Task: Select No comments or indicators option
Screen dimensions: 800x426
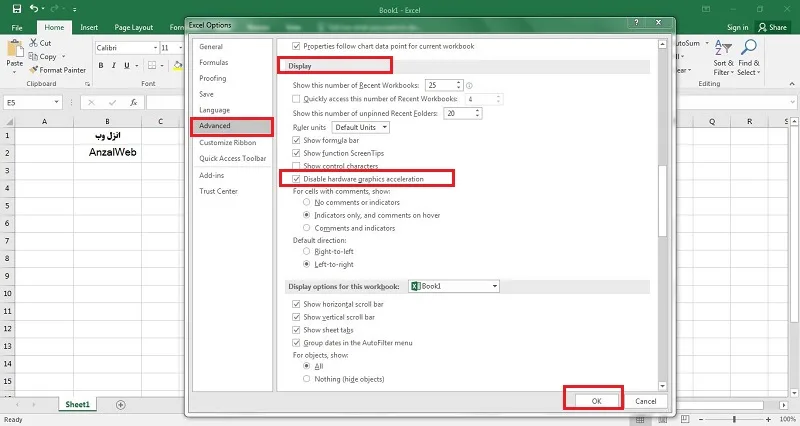Action: point(307,203)
